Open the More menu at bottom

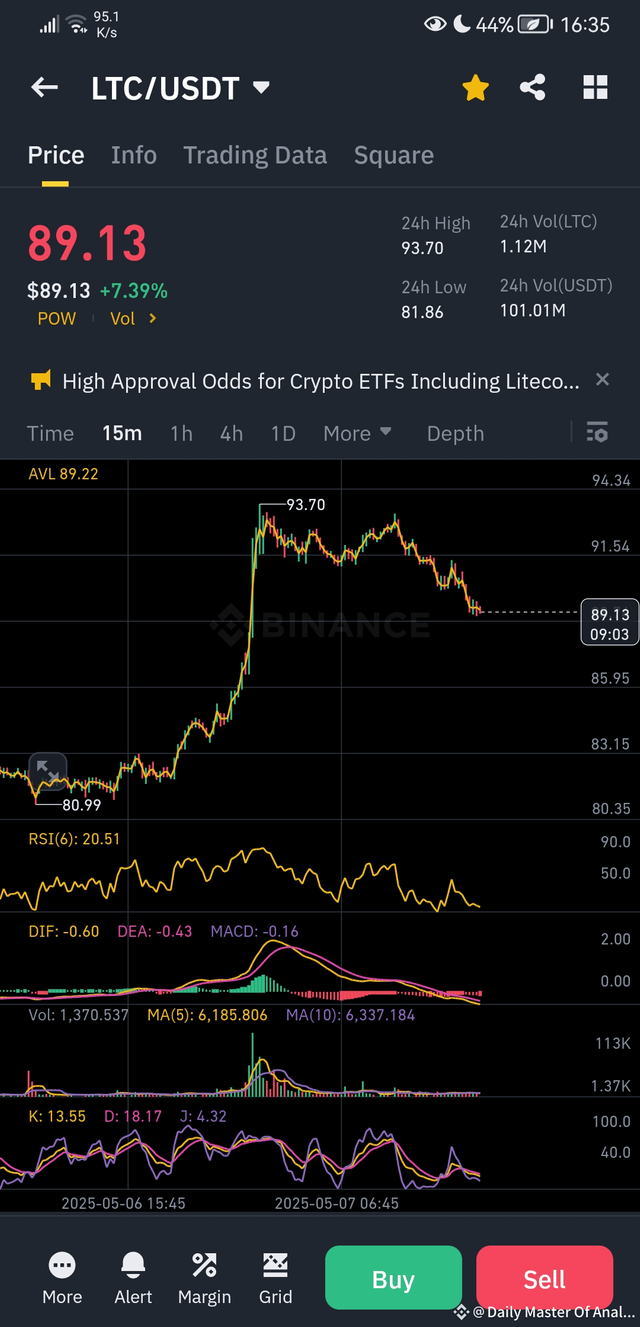click(x=62, y=1279)
